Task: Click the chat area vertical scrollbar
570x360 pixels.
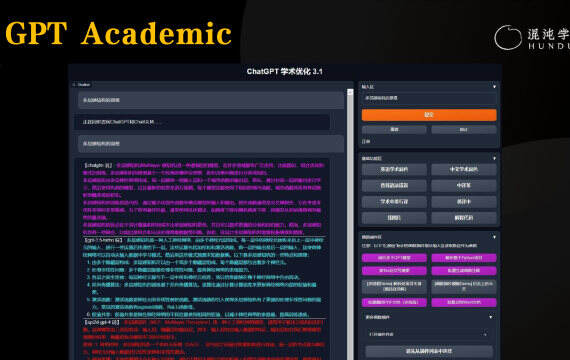Action: pyautogui.click(x=350, y=224)
